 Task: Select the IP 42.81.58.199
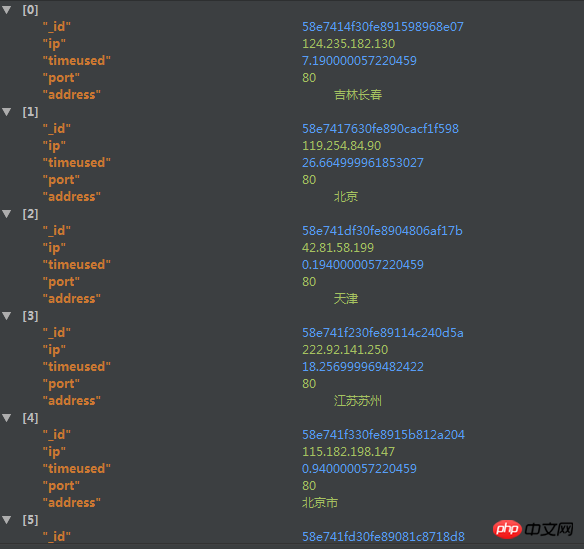click(337, 248)
